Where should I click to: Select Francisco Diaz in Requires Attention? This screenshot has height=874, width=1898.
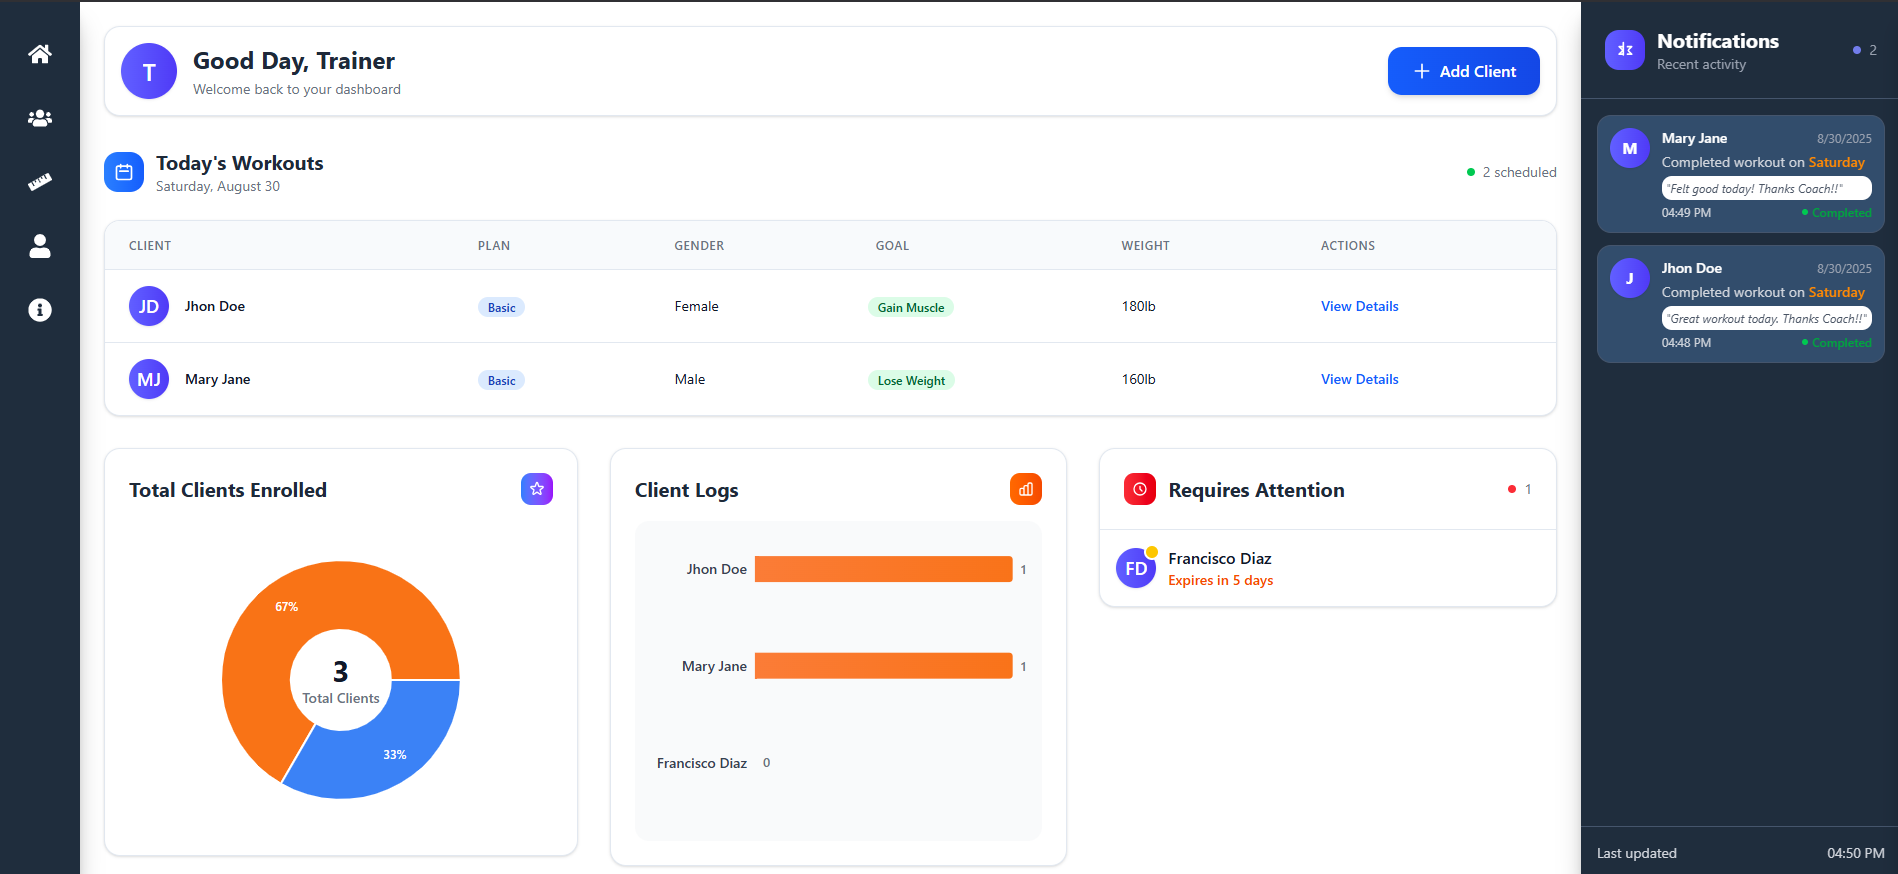[x=1219, y=568]
